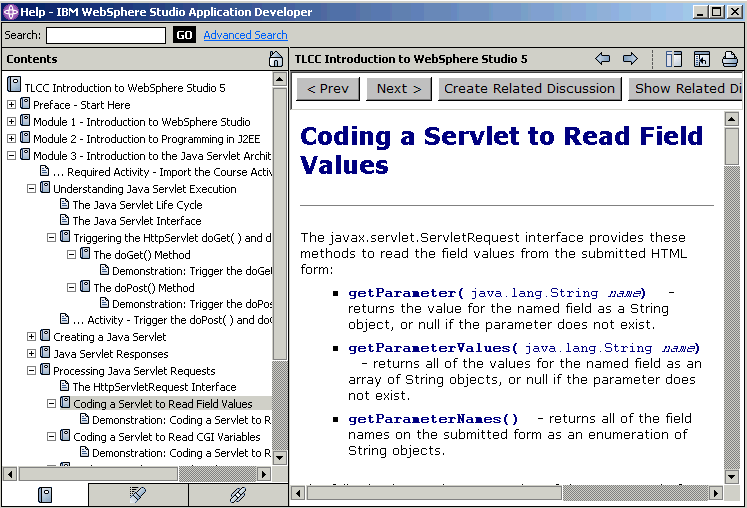Collapse Processing Java Servlet Requests node
Viewport: 747px width, 508px height.
point(31,370)
